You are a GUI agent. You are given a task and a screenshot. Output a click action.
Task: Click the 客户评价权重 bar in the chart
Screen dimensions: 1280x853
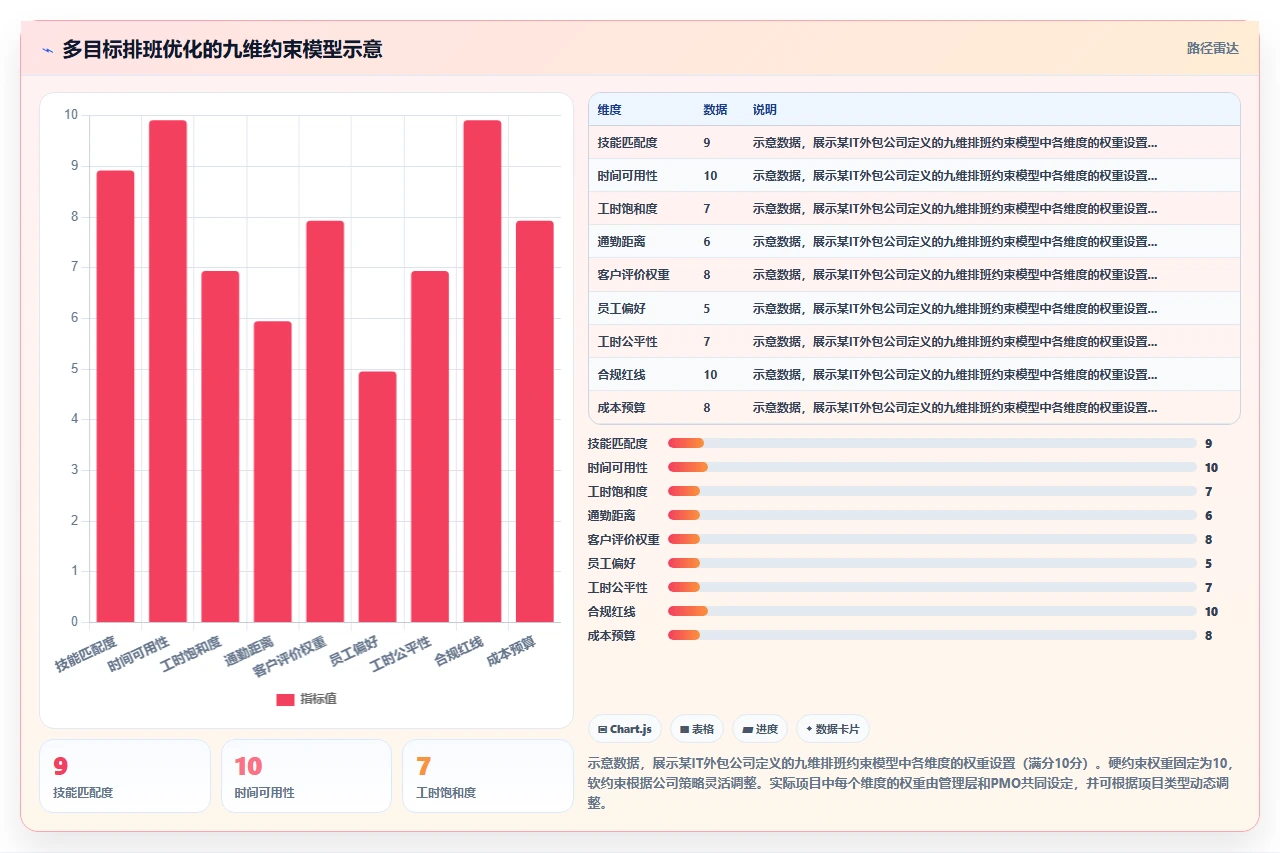325,421
